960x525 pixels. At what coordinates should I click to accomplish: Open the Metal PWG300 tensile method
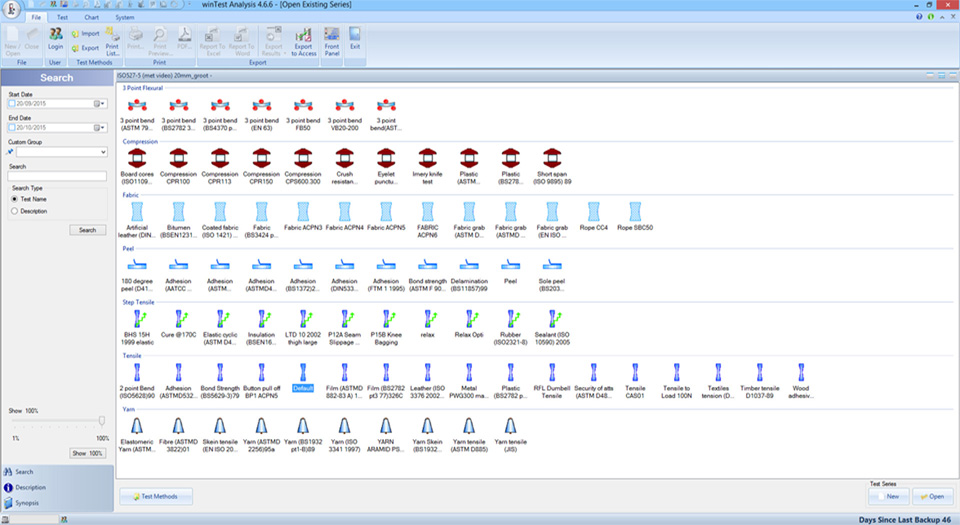(469, 372)
